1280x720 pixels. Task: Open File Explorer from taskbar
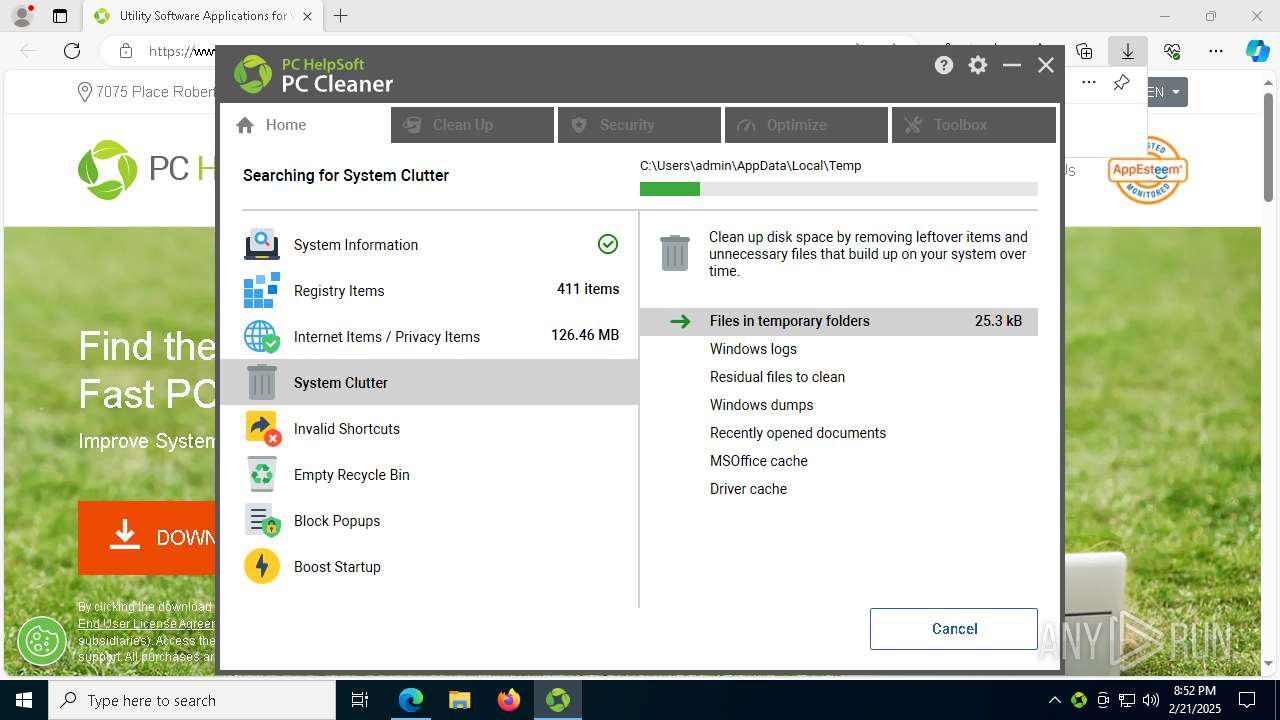[x=460, y=700]
